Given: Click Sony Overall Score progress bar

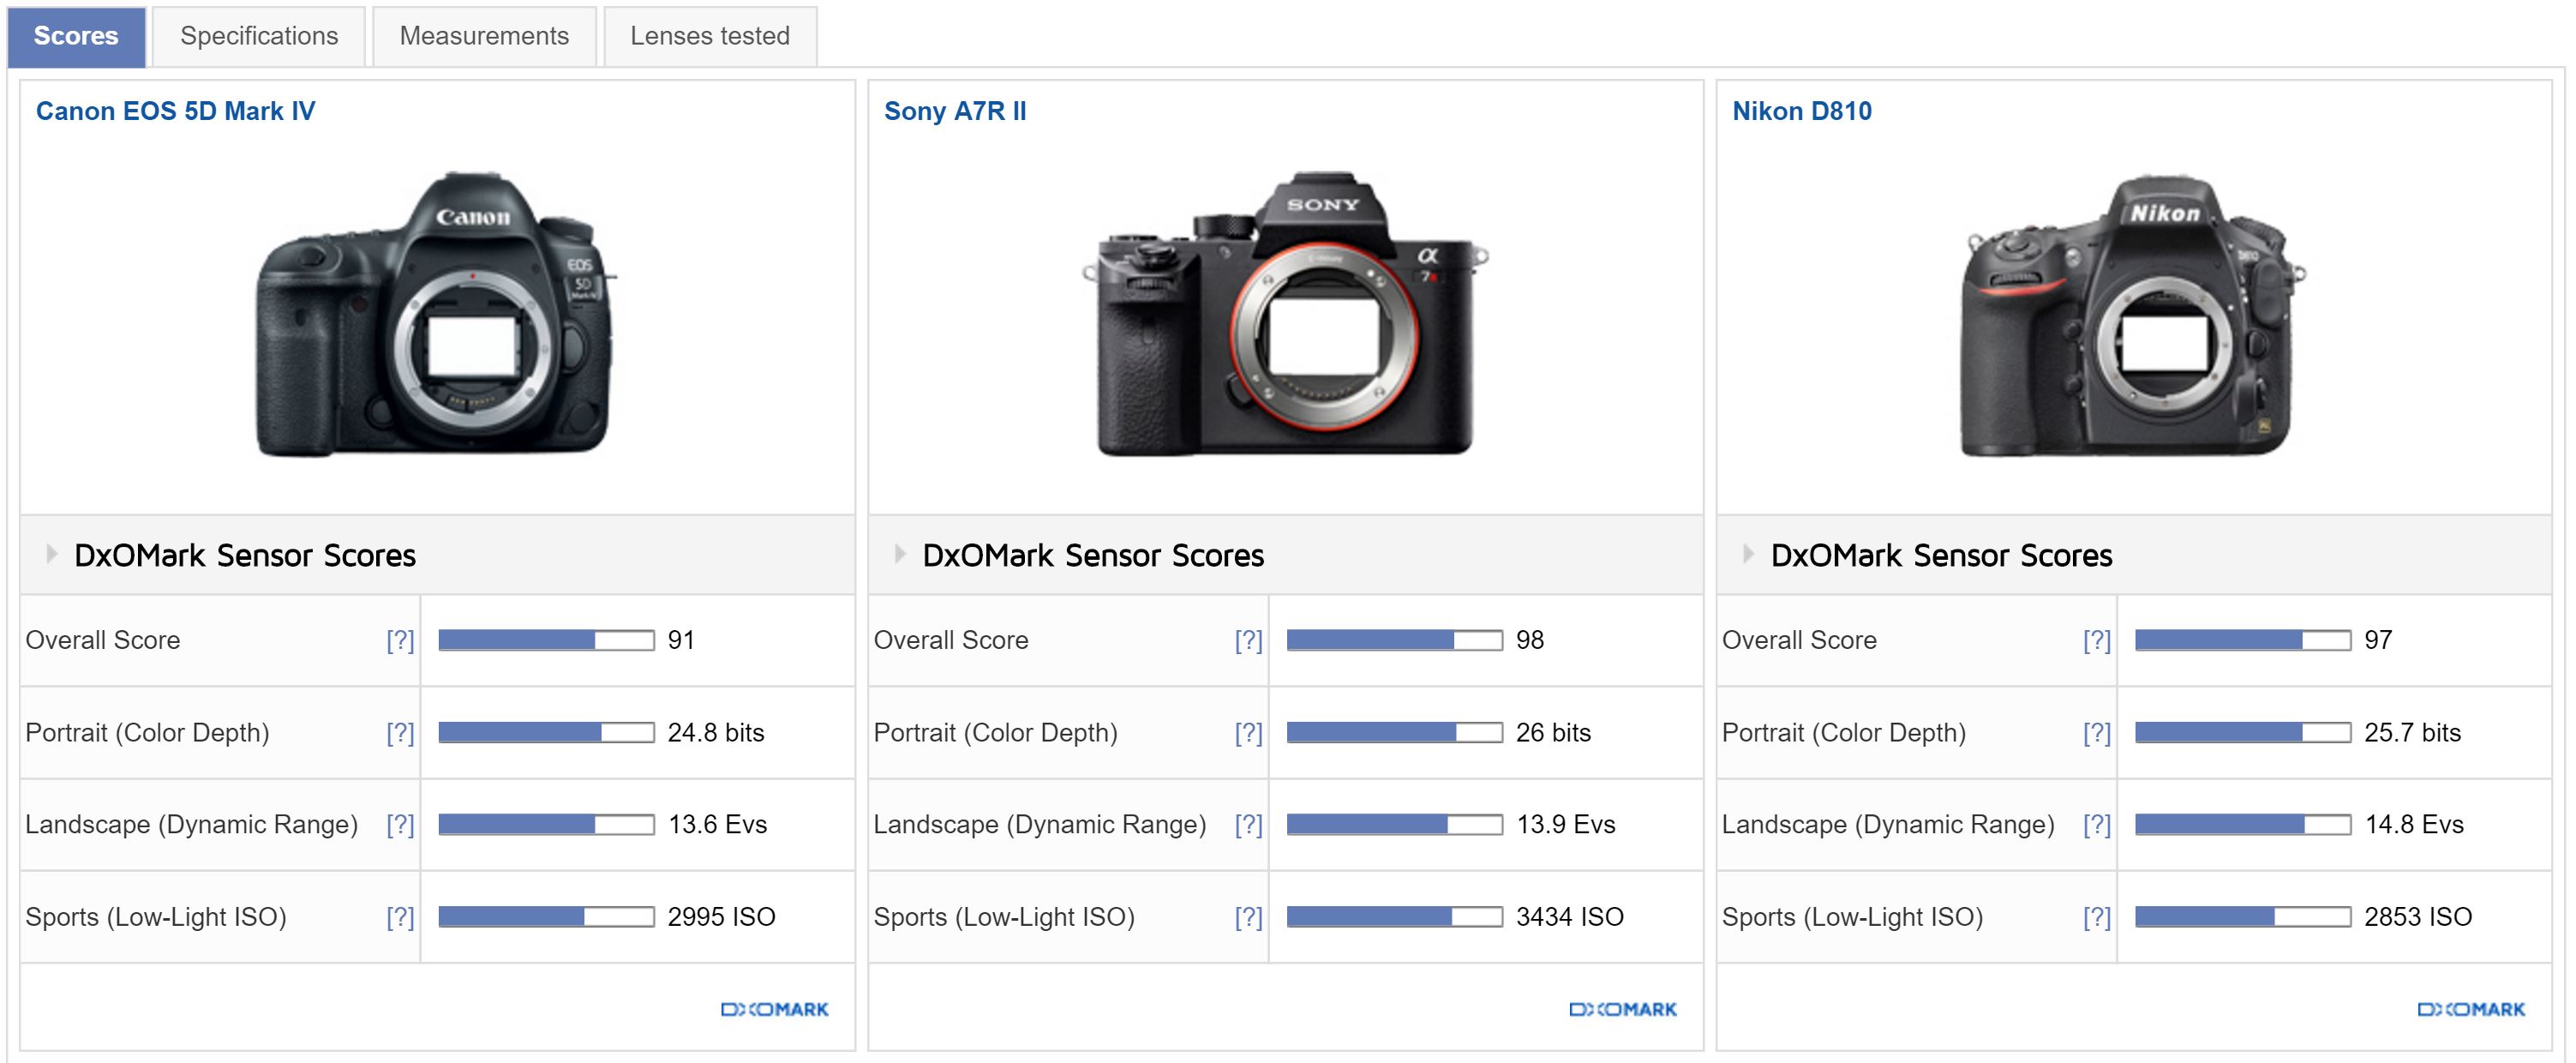Looking at the screenshot, I should [x=1393, y=641].
